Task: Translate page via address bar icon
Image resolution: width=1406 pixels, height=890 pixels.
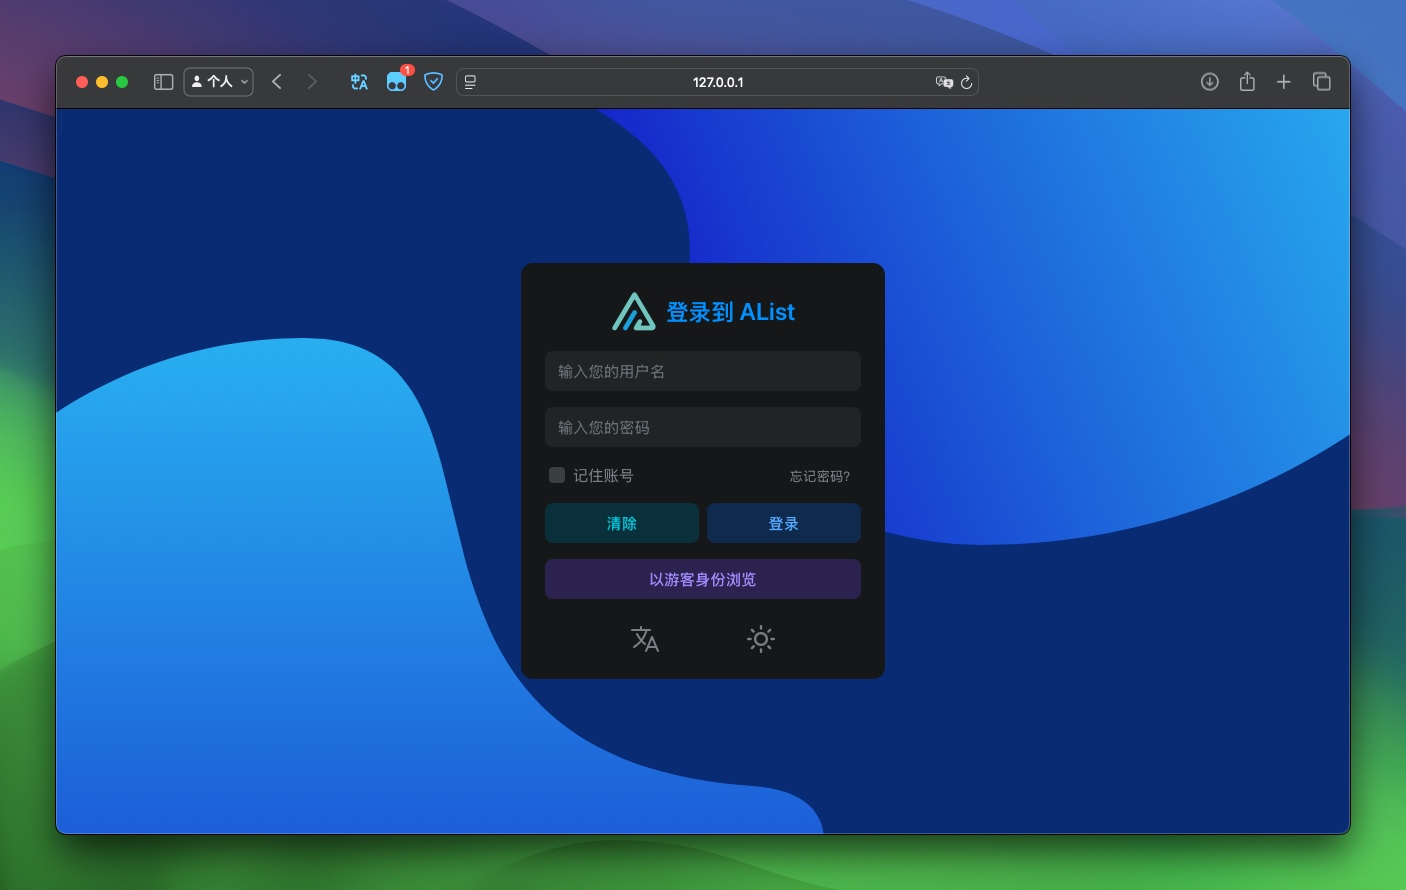Action: [x=944, y=82]
